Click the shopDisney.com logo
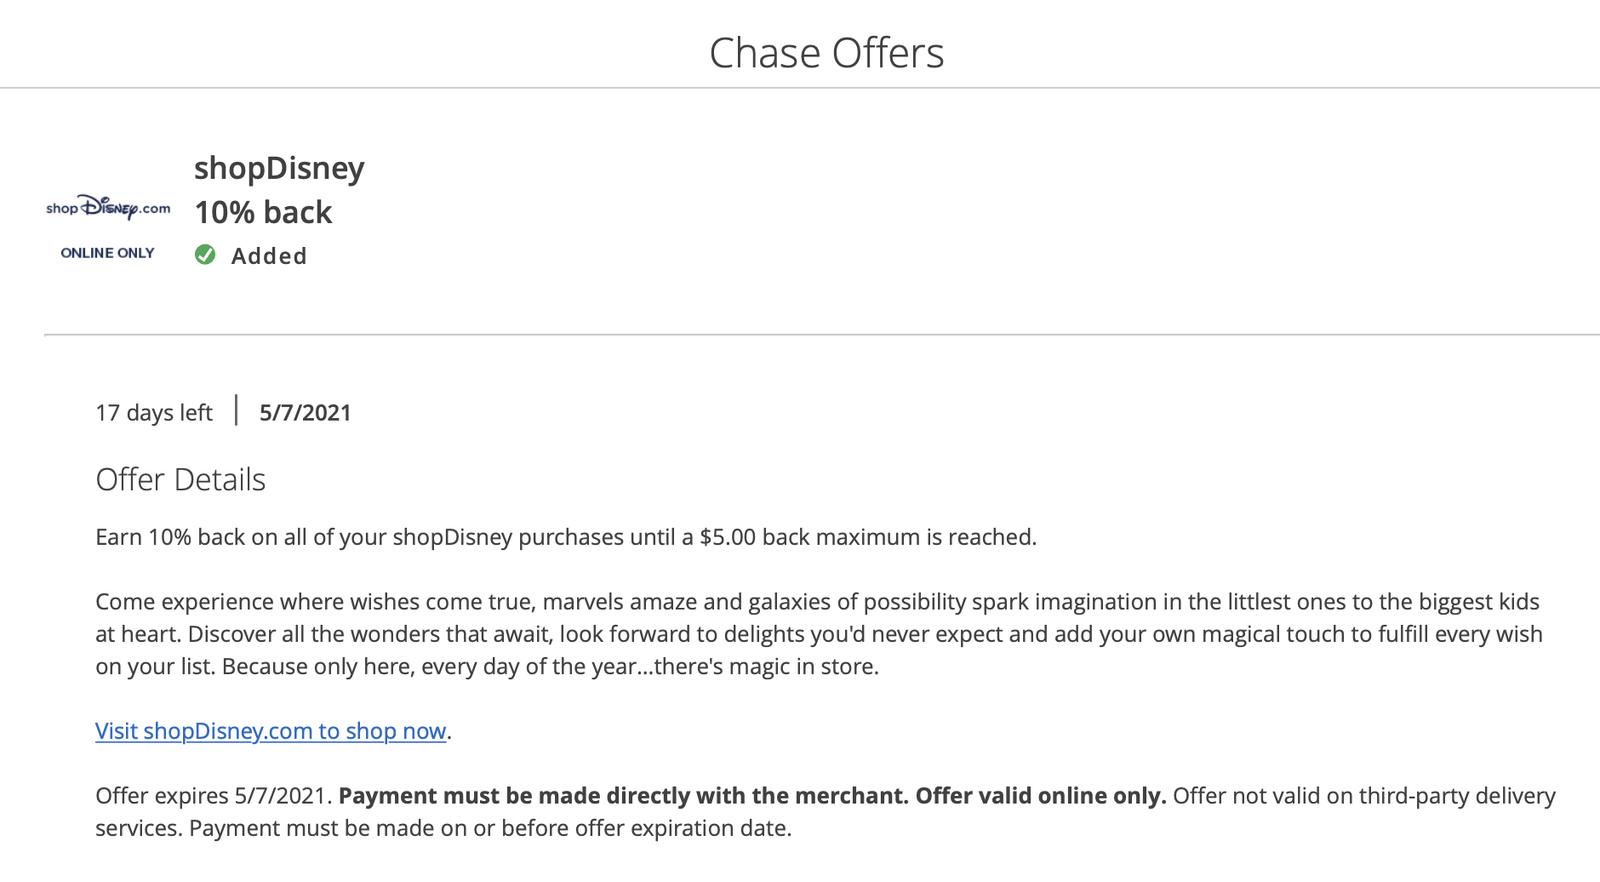1600x882 pixels. pos(108,207)
